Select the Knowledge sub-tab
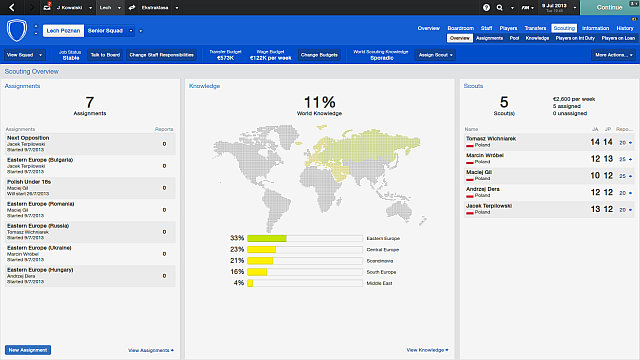The width and height of the screenshot is (640, 360). click(537, 38)
